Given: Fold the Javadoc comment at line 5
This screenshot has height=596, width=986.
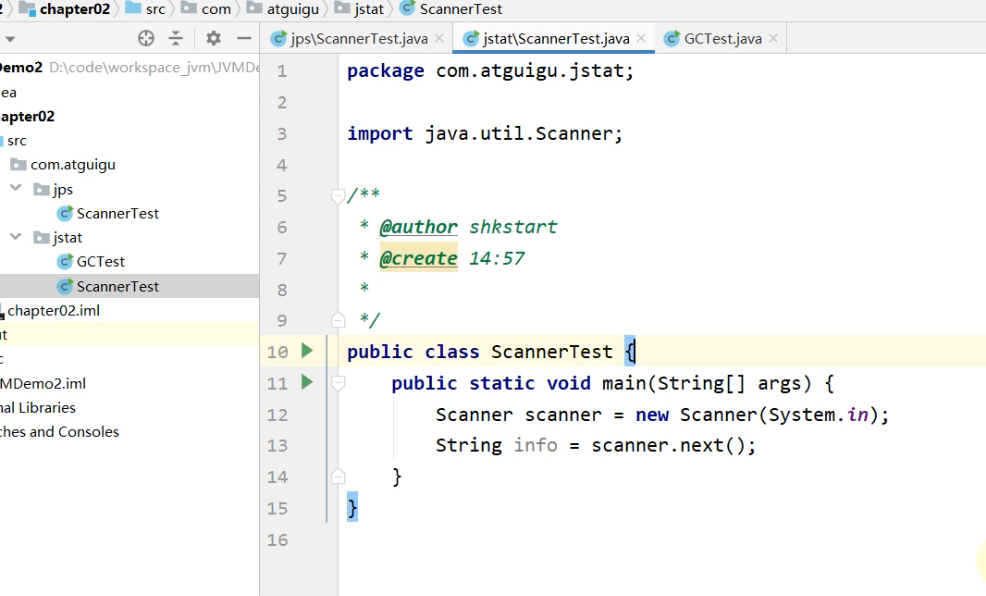Looking at the screenshot, I should pyautogui.click(x=338, y=196).
